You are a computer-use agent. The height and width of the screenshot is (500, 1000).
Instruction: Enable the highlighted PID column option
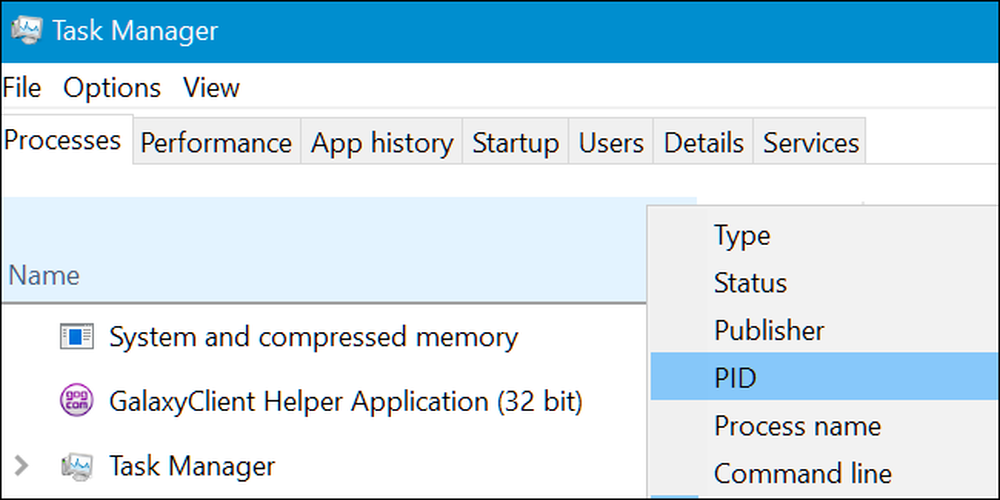825,378
